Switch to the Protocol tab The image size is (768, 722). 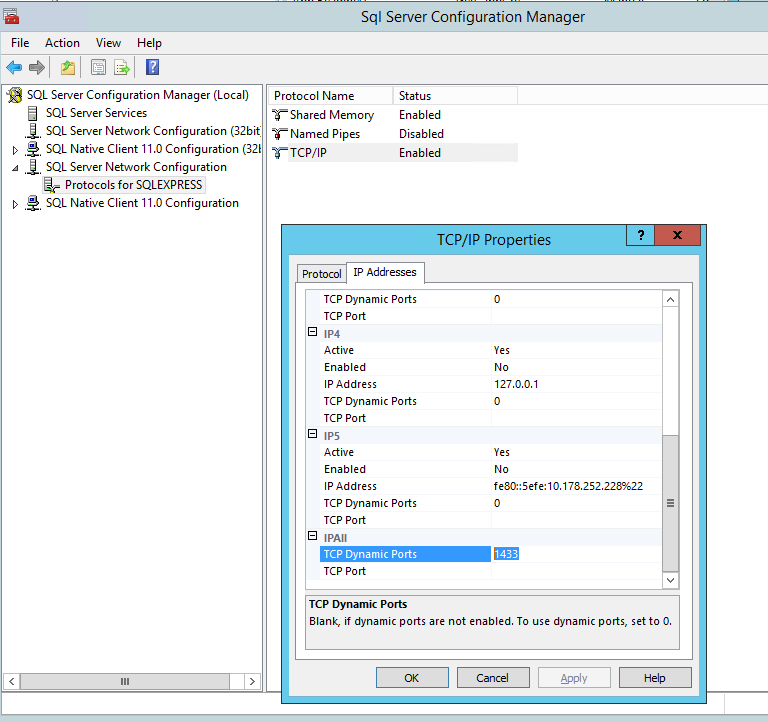coord(321,274)
